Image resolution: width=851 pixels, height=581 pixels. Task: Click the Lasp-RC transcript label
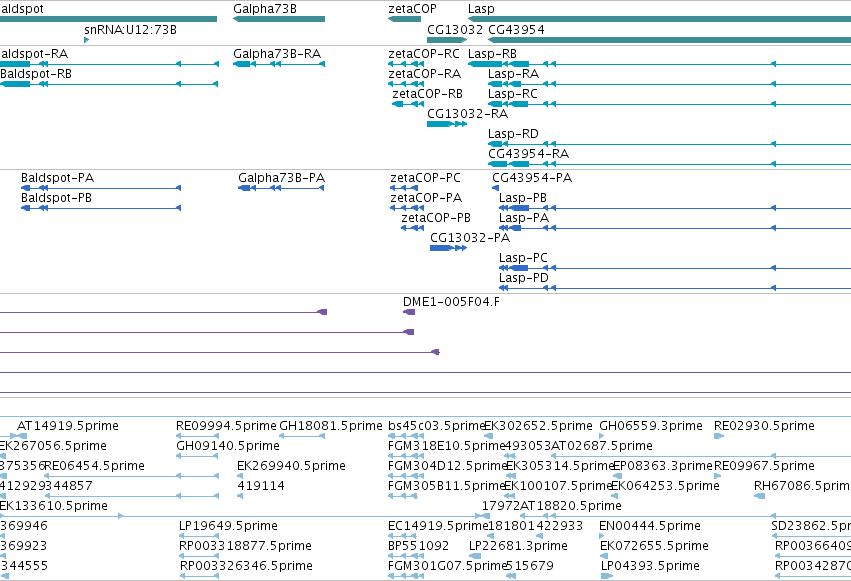tap(513, 94)
